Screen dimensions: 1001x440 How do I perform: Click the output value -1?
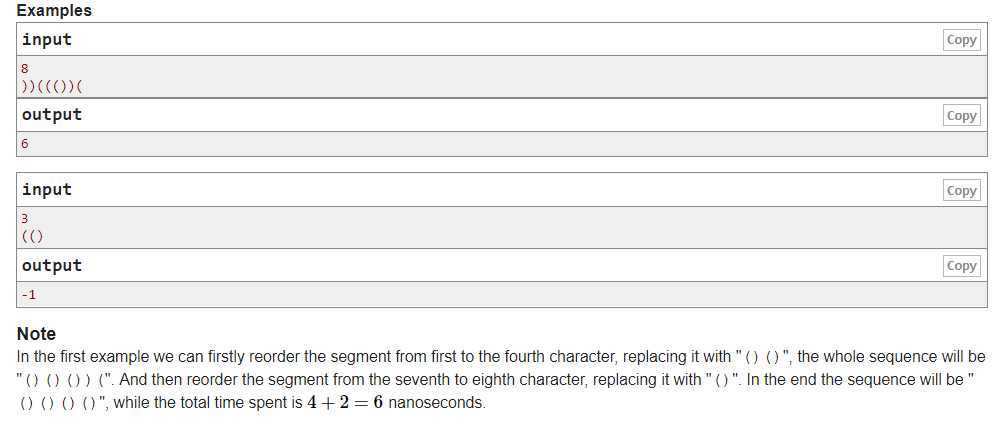click(28, 295)
